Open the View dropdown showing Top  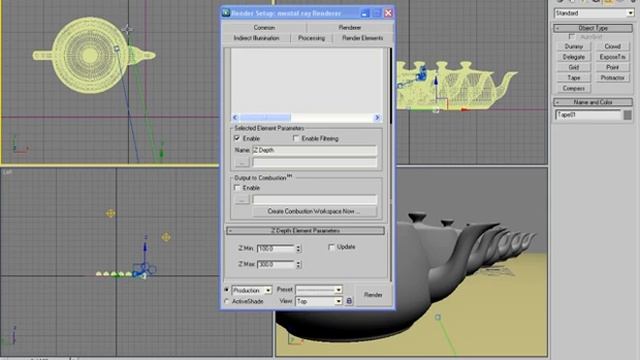click(338, 301)
